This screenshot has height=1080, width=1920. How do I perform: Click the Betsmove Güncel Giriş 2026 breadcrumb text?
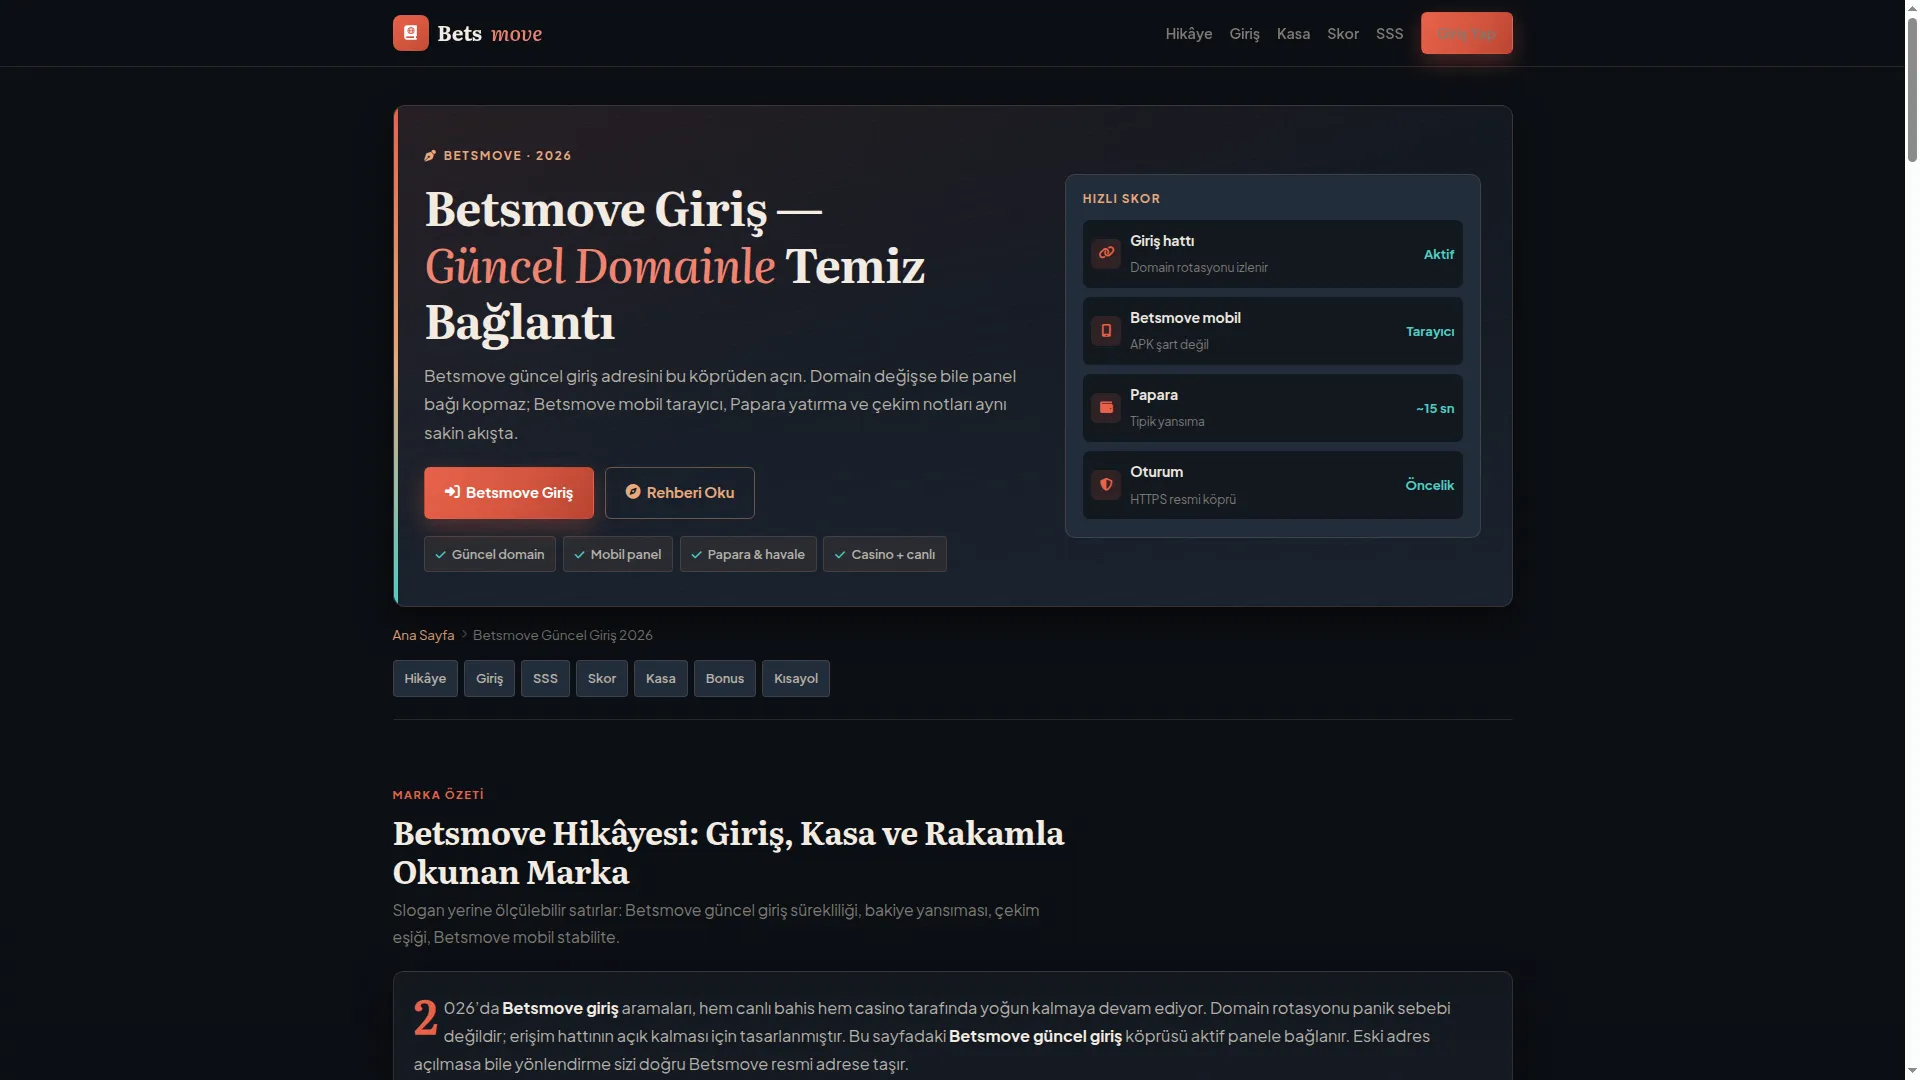tap(563, 635)
